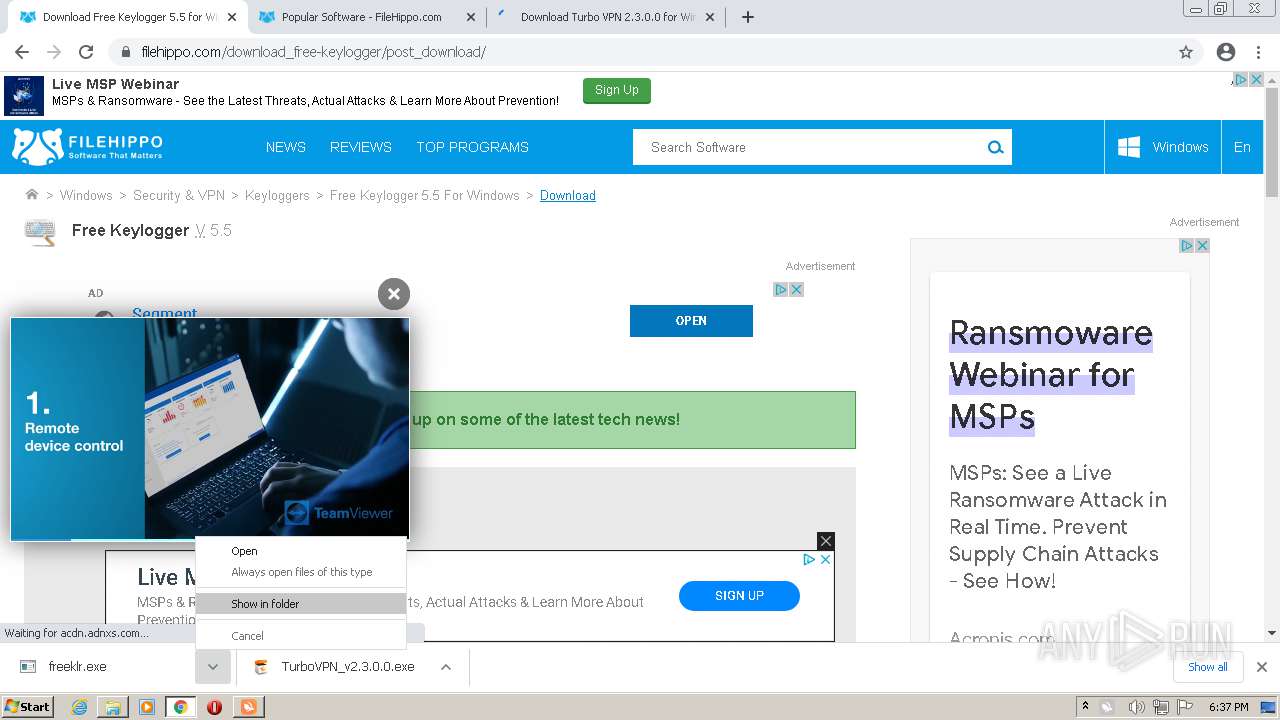
Task: Click the address bar URL
Action: [313, 52]
